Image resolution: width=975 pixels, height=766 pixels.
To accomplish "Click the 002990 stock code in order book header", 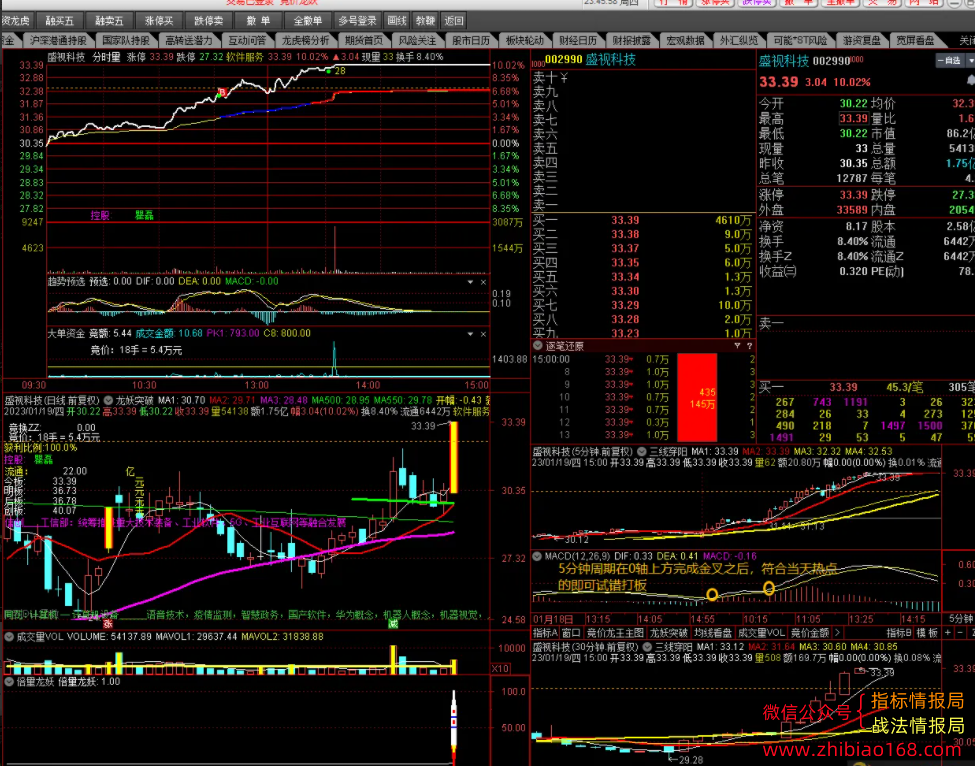I will (563, 60).
